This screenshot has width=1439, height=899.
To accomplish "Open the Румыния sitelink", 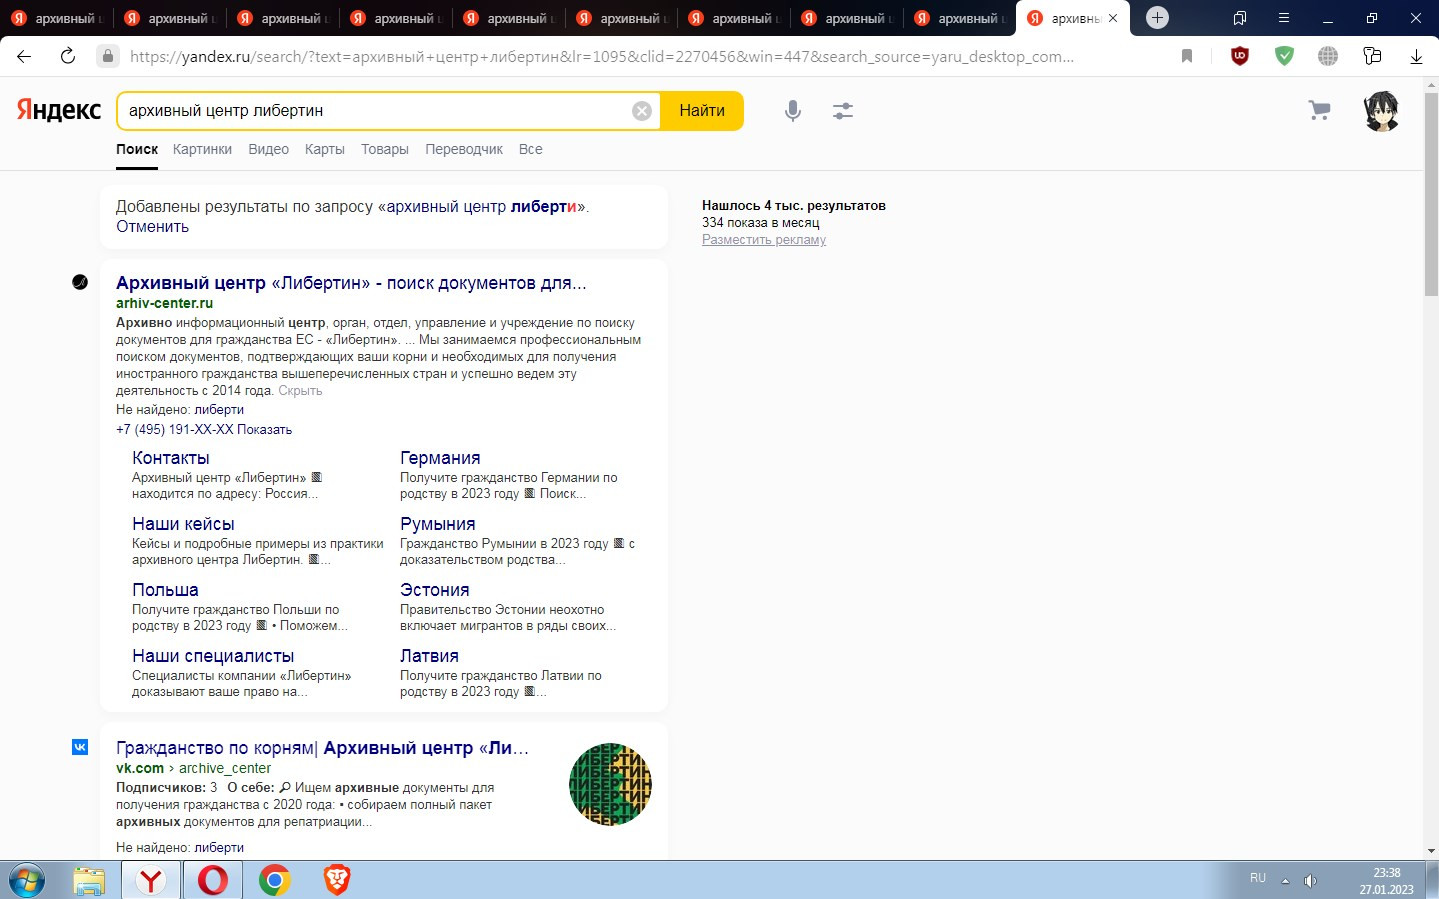I will pyautogui.click(x=438, y=524).
